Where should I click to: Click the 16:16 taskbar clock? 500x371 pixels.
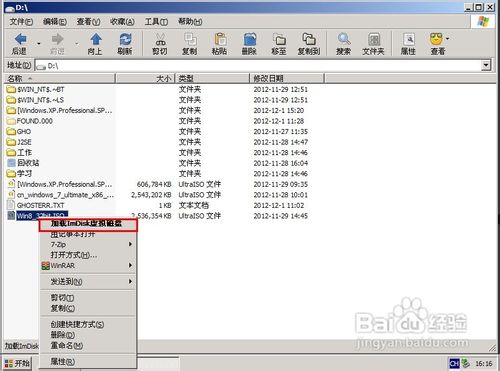click(484, 363)
